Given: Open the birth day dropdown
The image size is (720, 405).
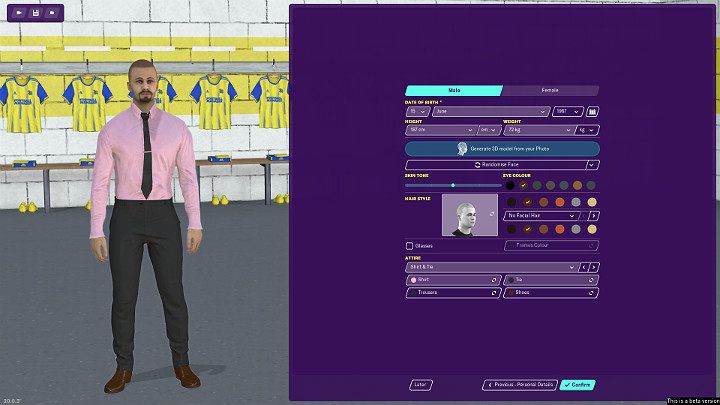Looking at the screenshot, I should [x=418, y=112].
